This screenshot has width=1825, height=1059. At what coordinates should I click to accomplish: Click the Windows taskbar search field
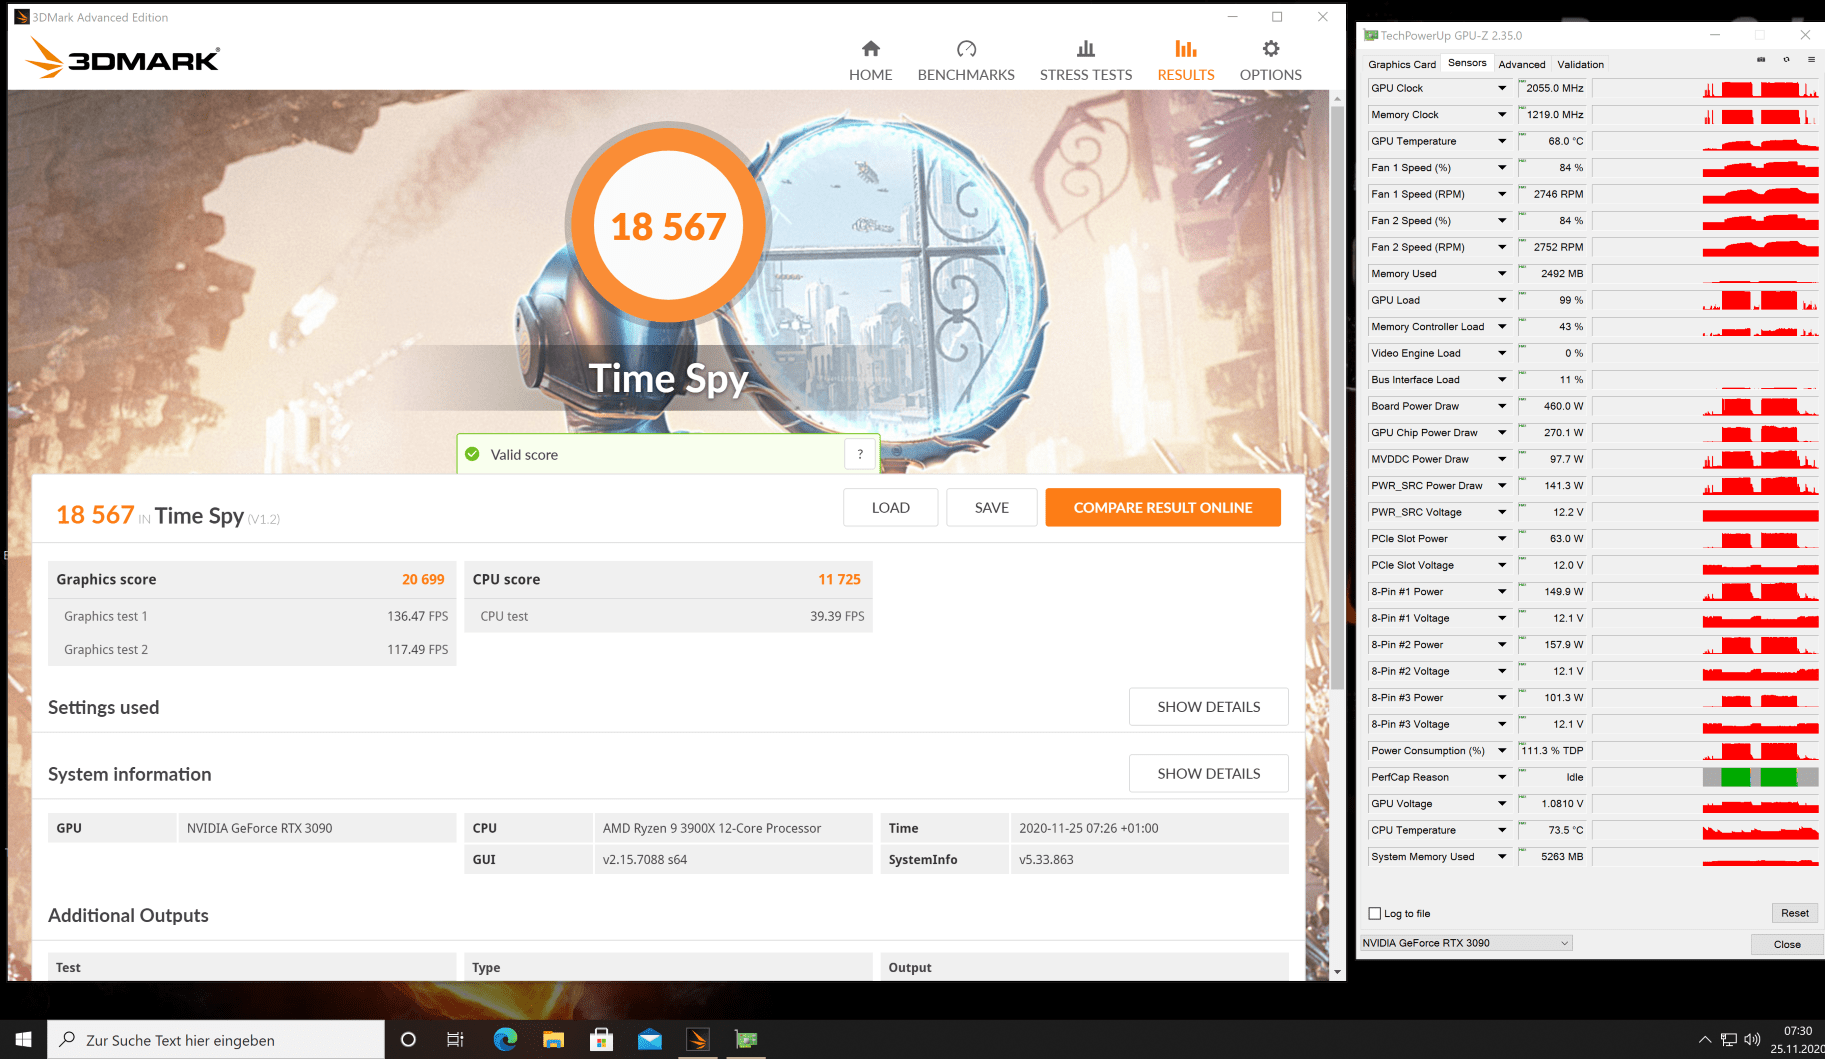point(216,1040)
